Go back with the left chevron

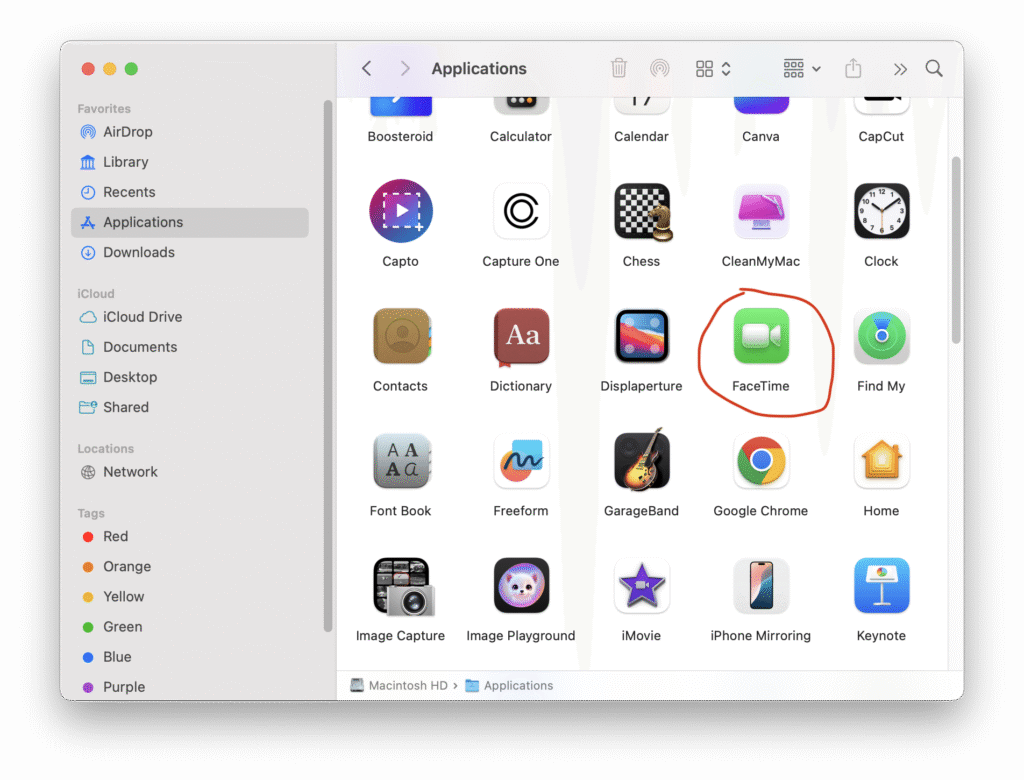pyautogui.click(x=366, y=68)
